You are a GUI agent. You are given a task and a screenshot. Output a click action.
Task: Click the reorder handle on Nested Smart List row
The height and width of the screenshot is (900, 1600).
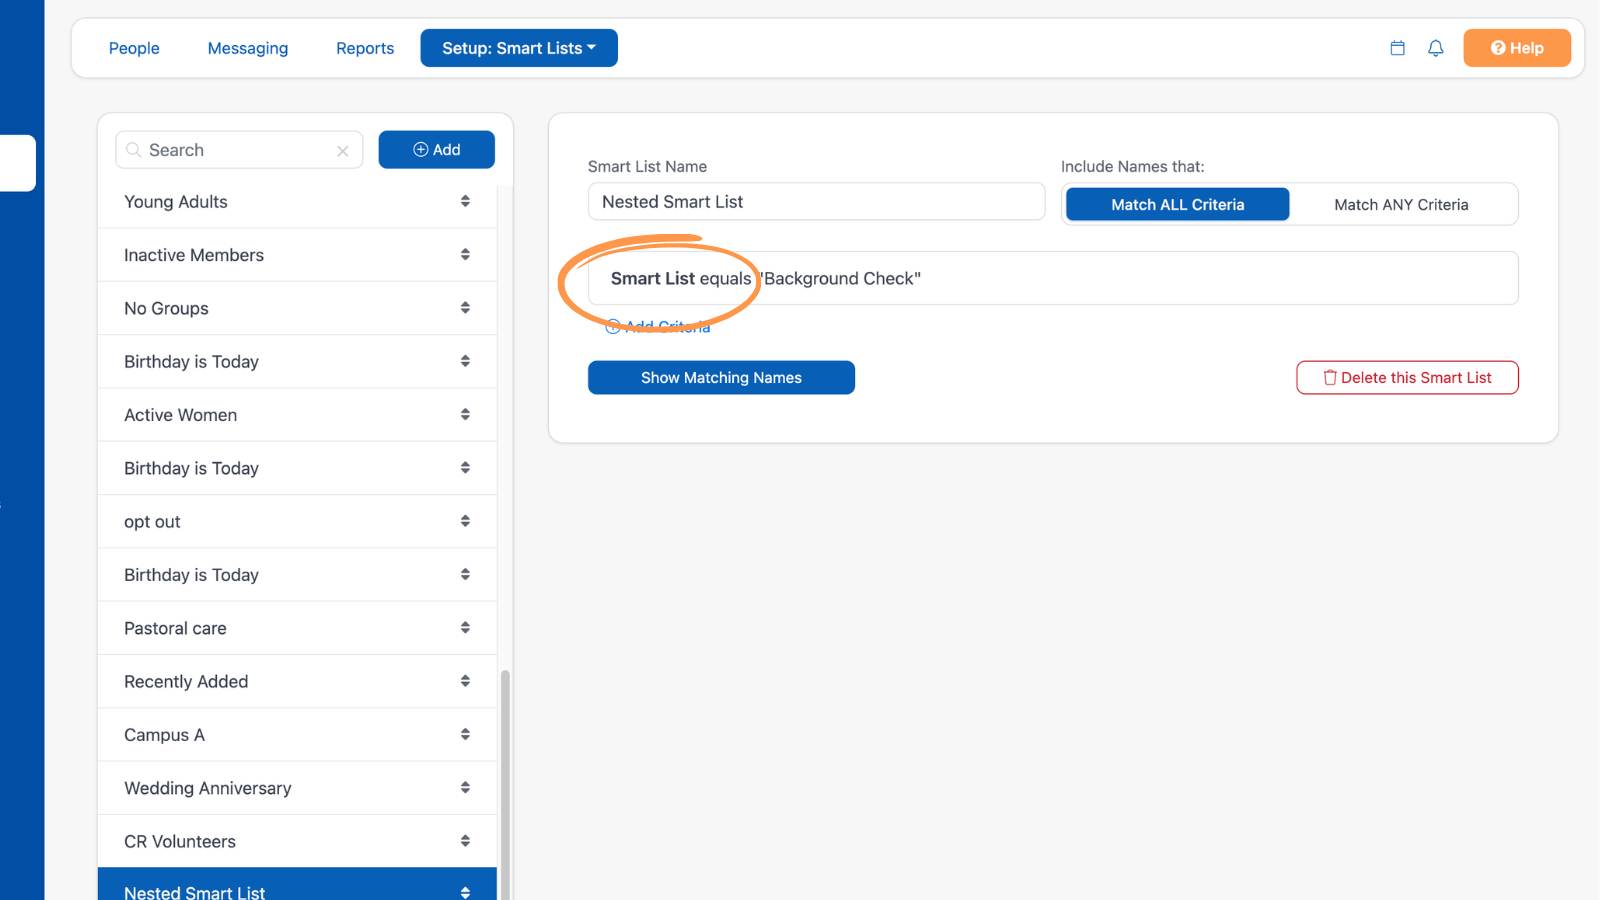(x=465, y=892)
